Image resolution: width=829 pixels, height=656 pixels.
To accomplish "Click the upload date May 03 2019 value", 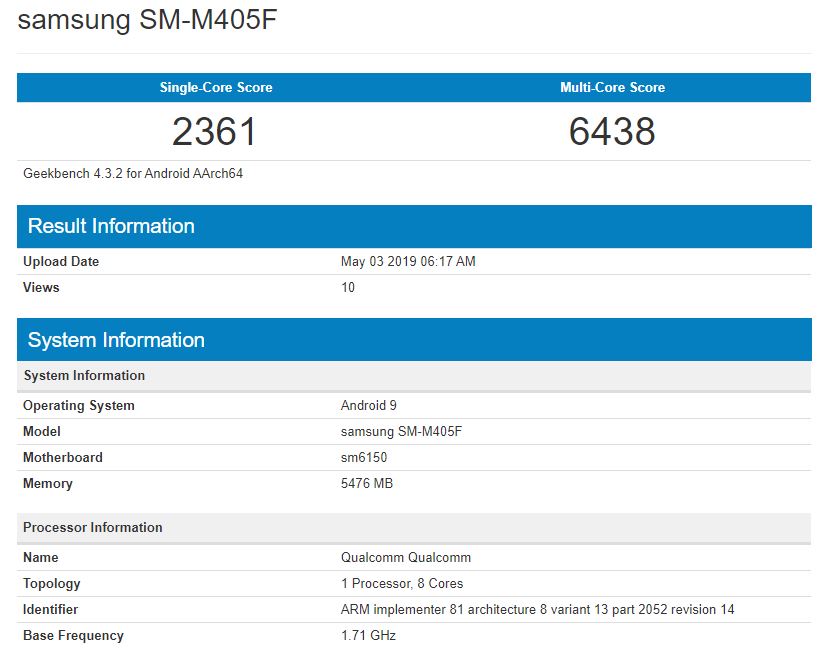I will [x=408, y=262].
